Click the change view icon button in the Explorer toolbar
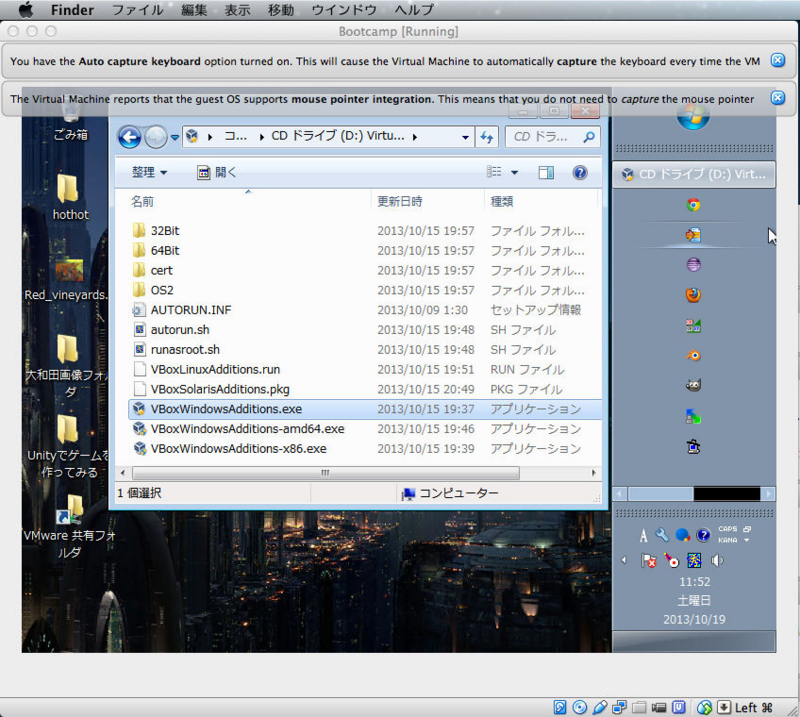 pos(494,172)
